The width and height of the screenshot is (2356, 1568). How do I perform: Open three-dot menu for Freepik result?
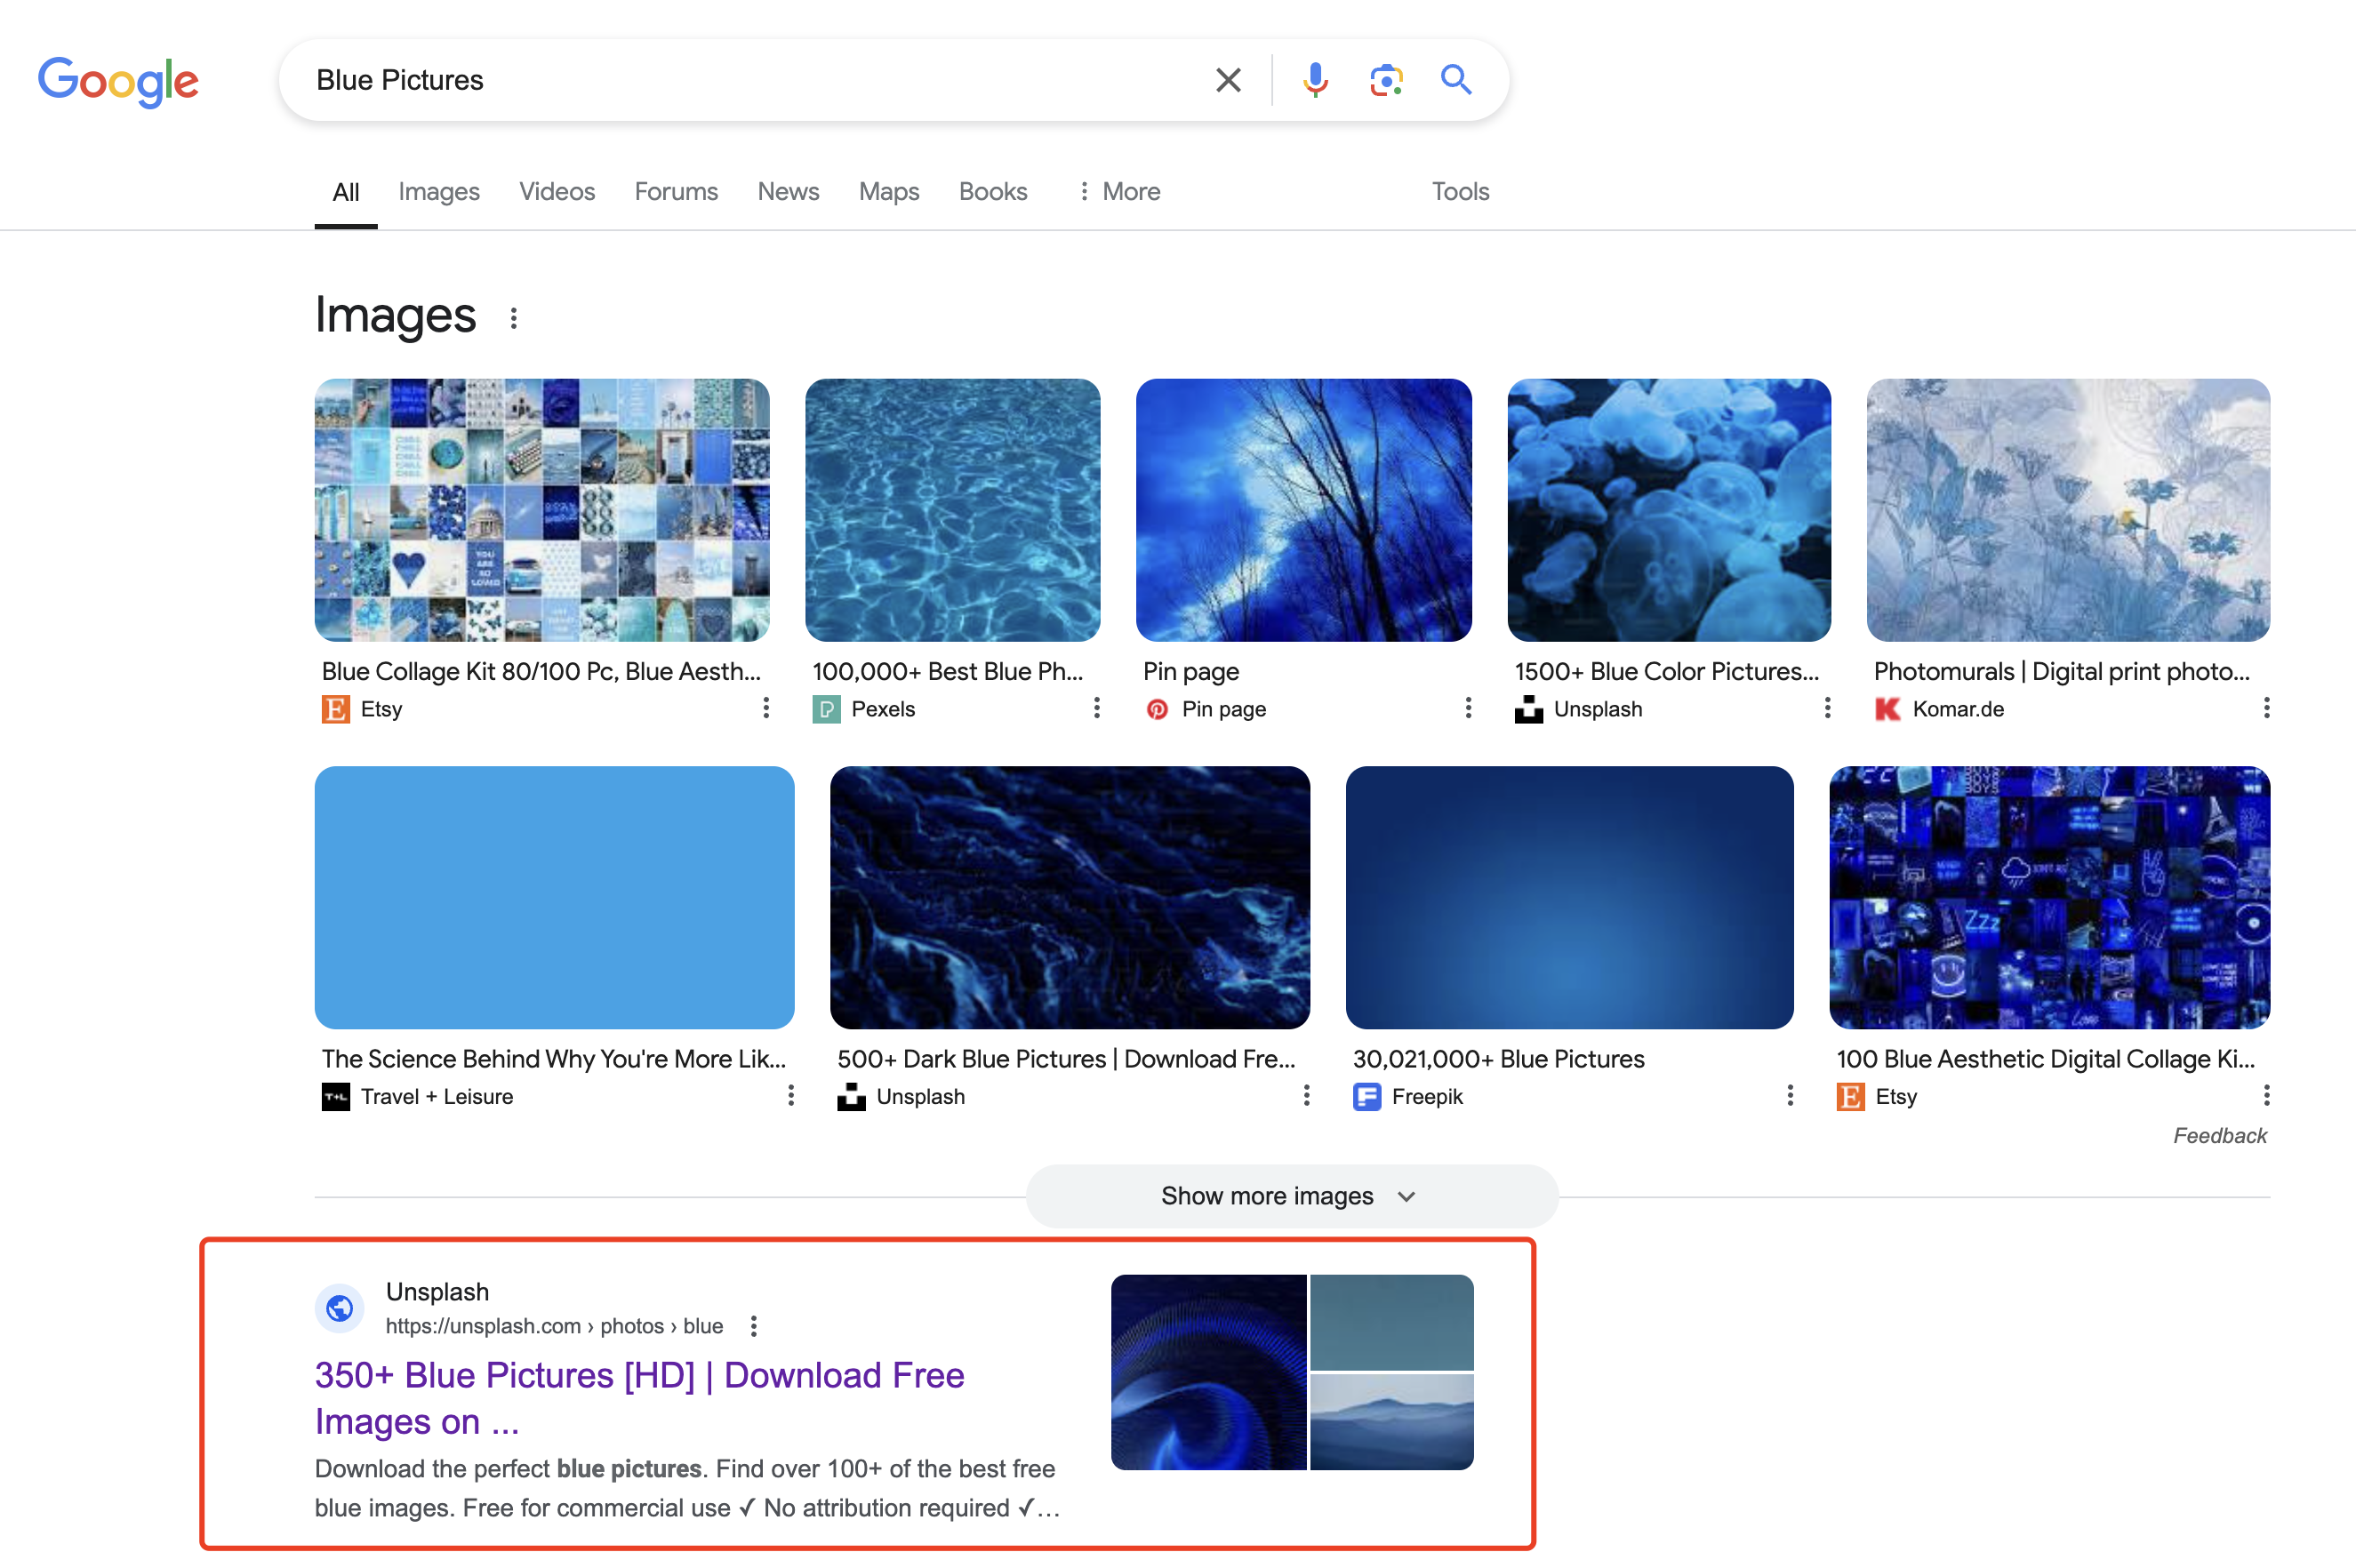tap(1790, 1096)
